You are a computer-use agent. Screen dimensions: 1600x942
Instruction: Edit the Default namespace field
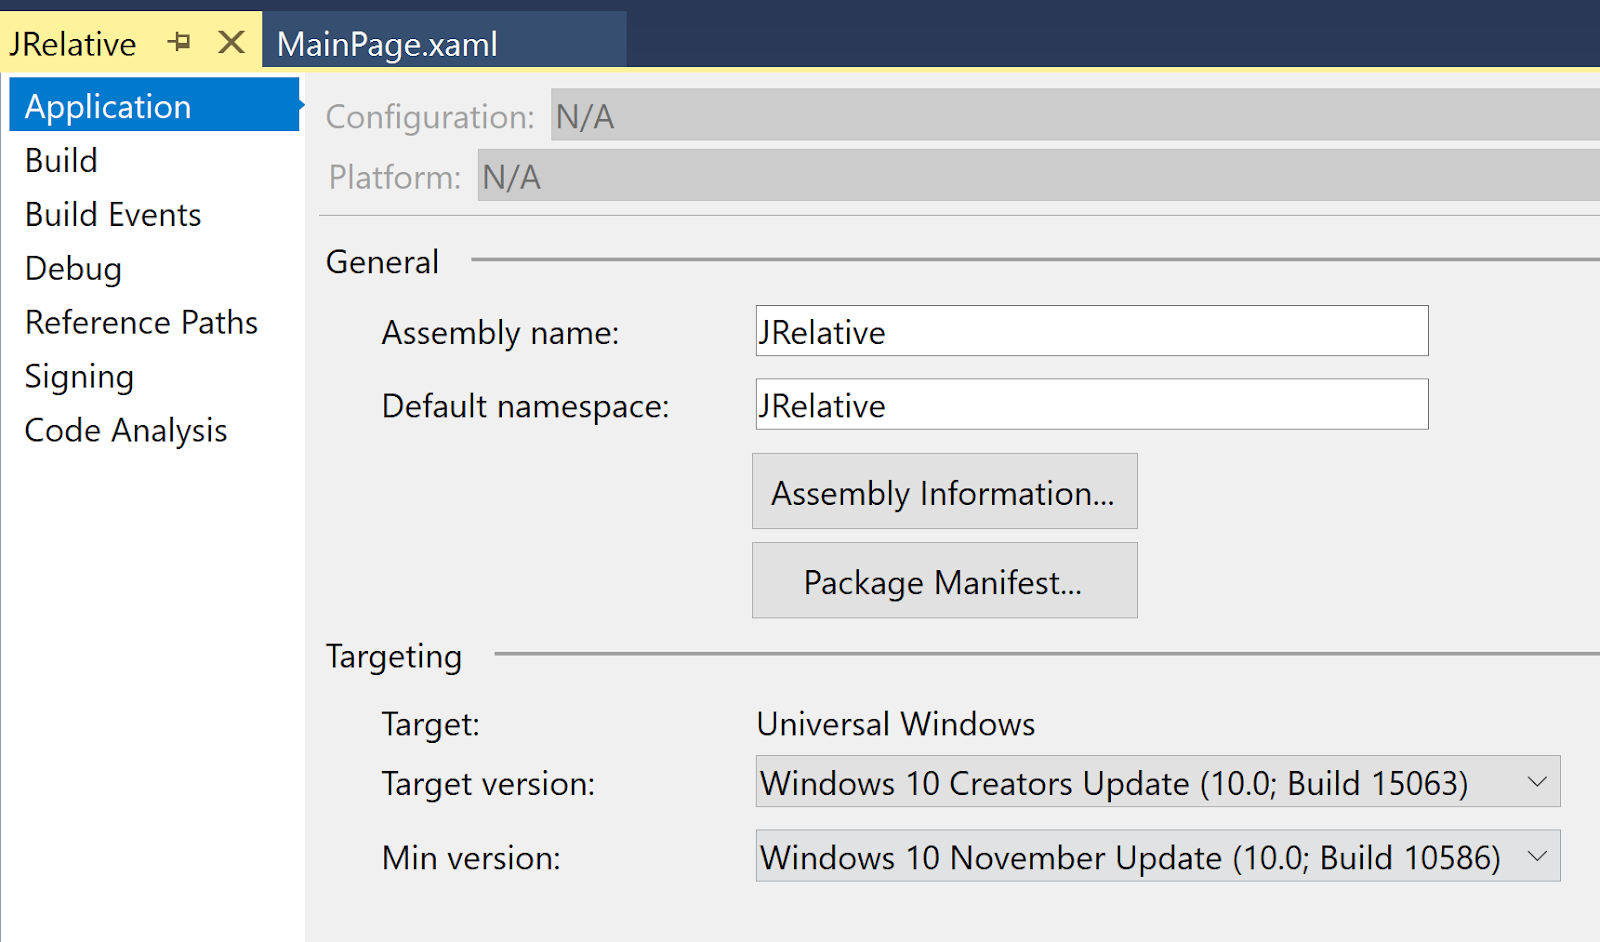(1092, 405)
